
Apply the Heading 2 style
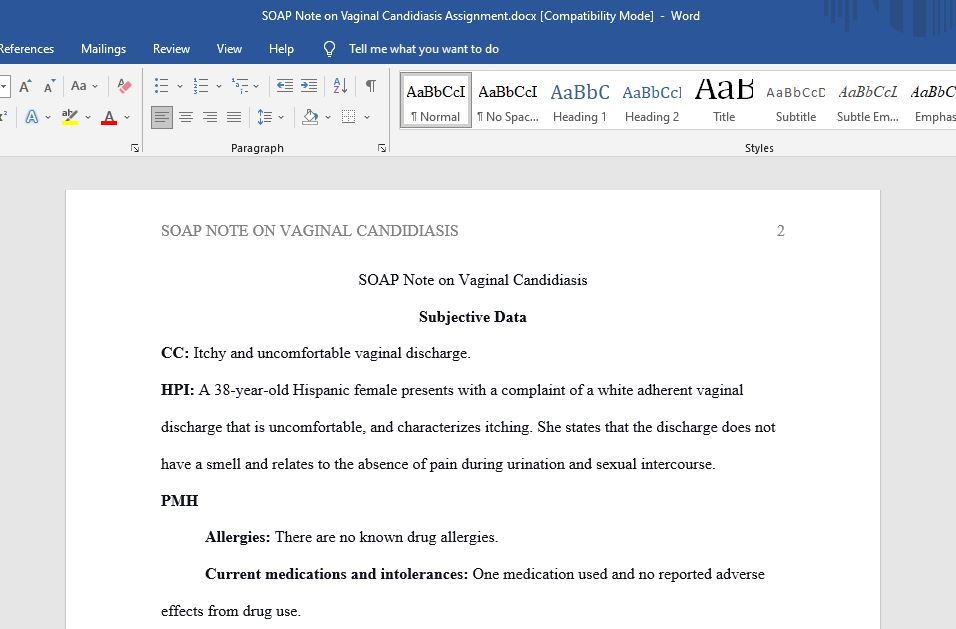[652, 101]
